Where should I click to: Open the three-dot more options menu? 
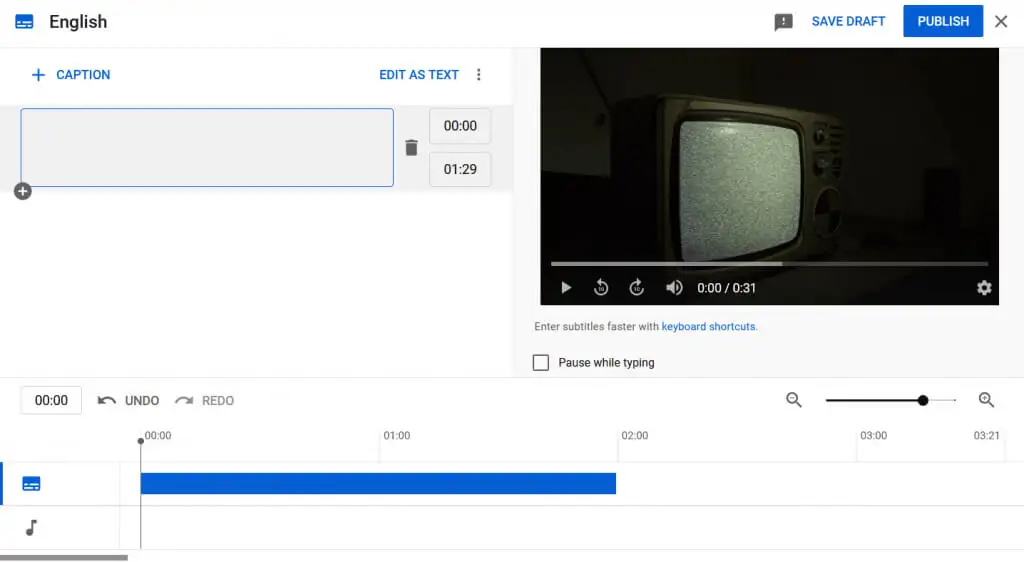tap(479, 75)
